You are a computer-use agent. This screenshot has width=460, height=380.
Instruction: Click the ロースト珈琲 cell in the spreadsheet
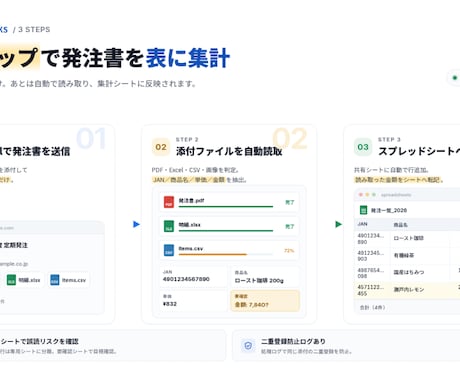pyautogui.click(x=408, y=238)
